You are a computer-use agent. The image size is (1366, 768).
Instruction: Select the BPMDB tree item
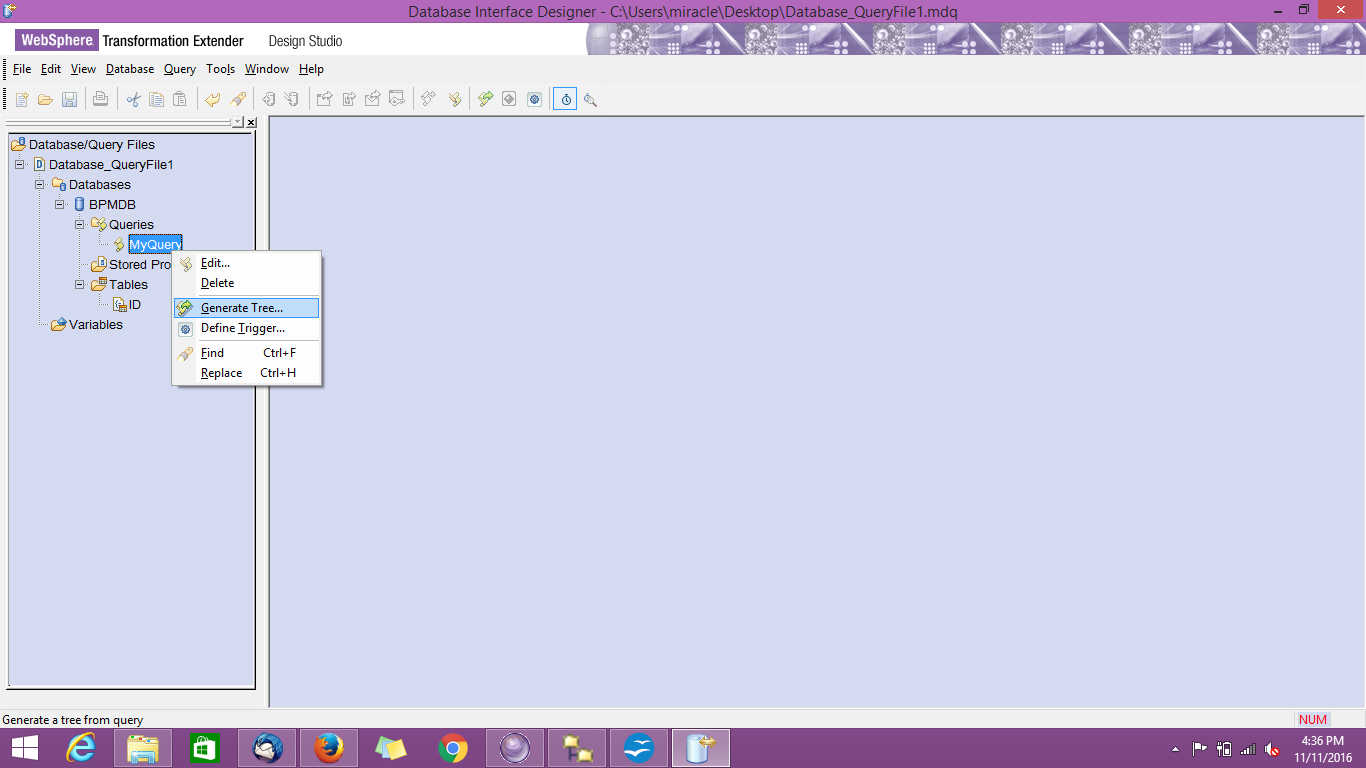point(112,204)
